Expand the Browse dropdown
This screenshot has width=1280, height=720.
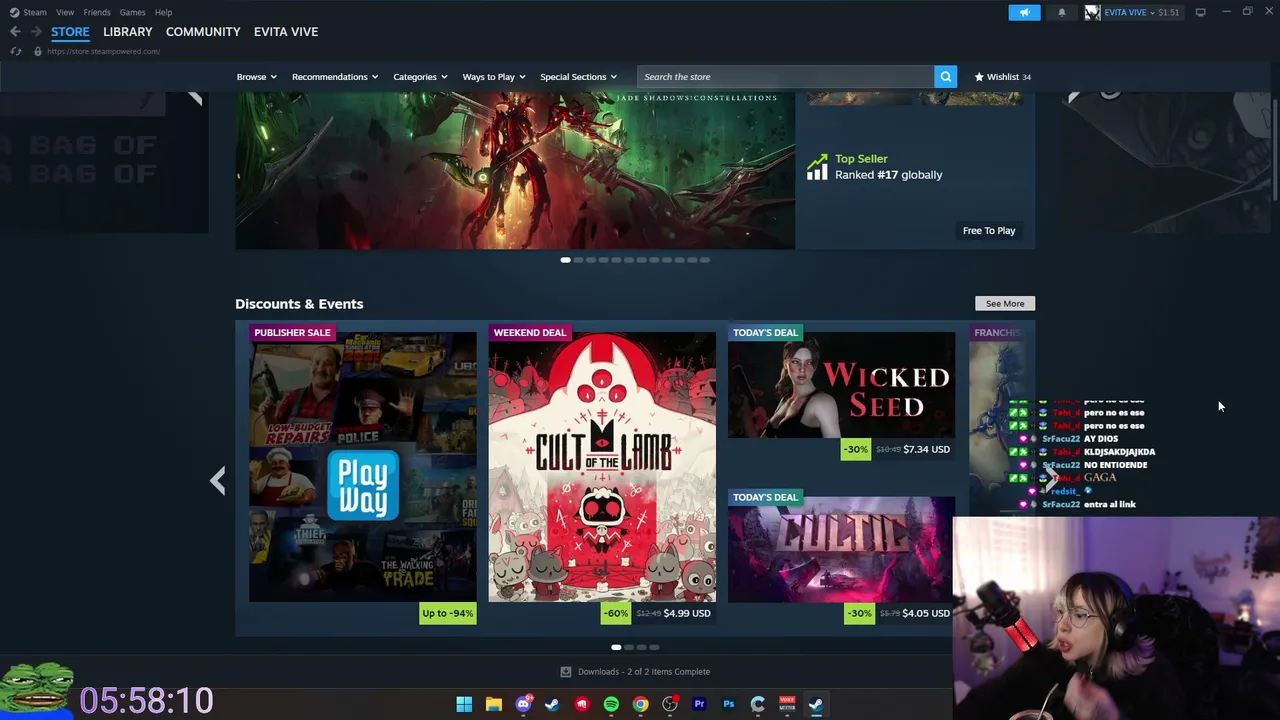(x=257, y=77)
